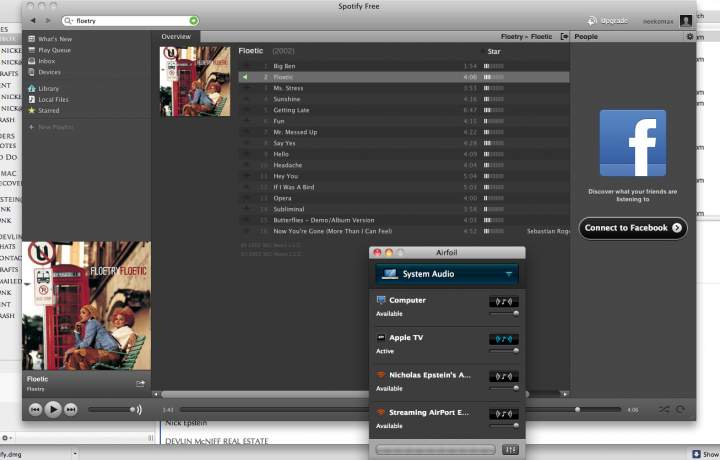Click the share icon next to Floetry - Floetic
This screenshot has height=460, width=720.
564,36
